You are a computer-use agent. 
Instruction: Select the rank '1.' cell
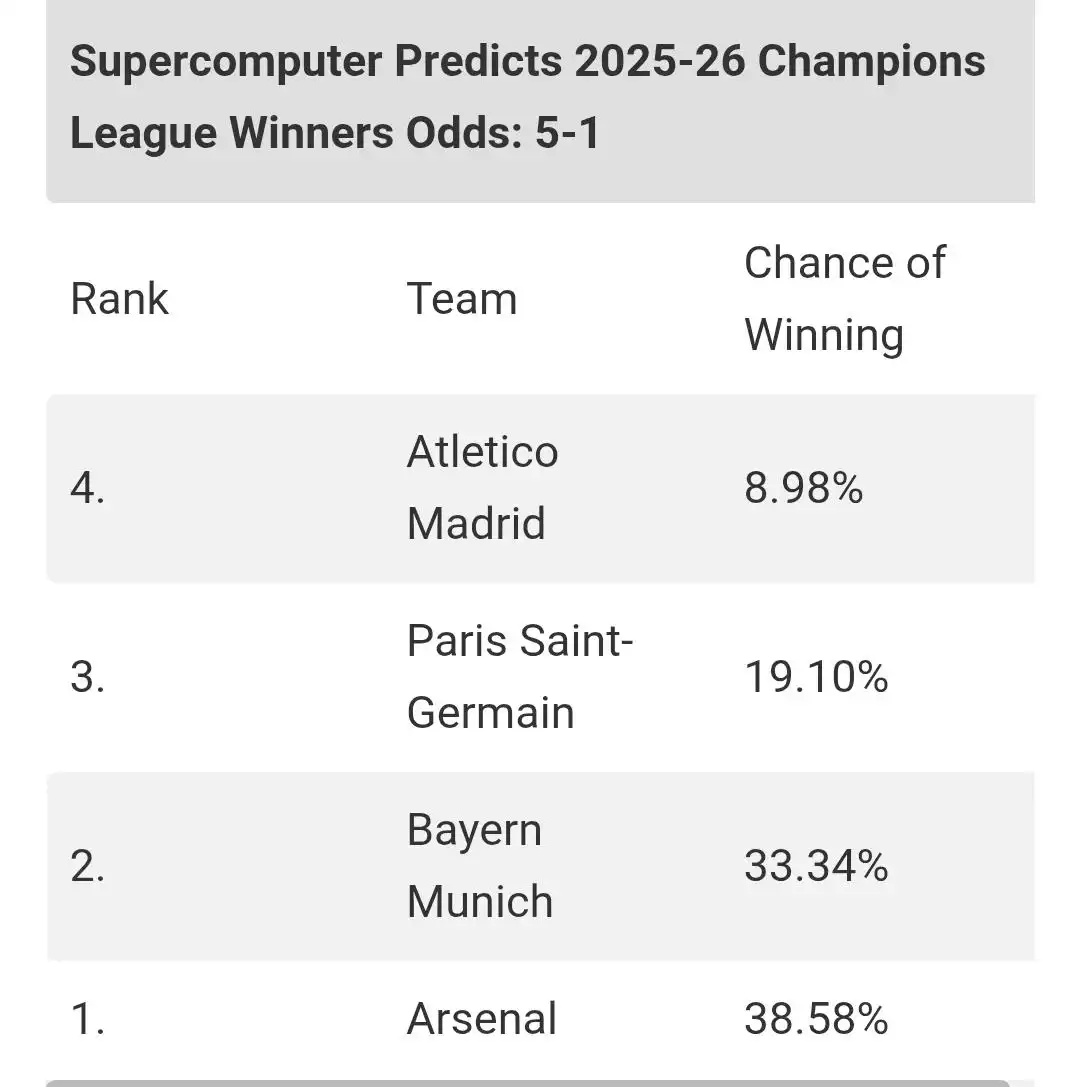click(x=86, y=1019)
